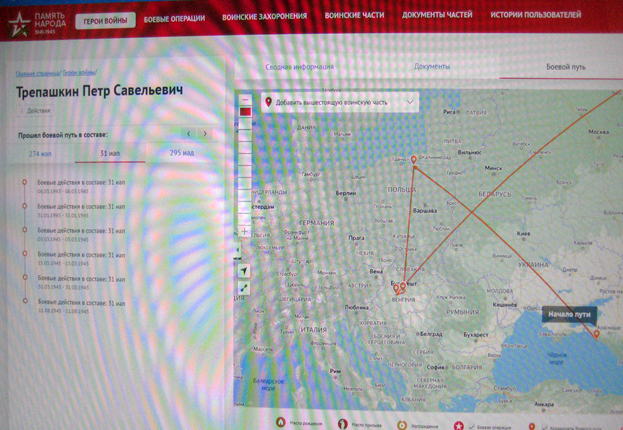Open map fullscreen with the expand icon

tap(244, 288)
